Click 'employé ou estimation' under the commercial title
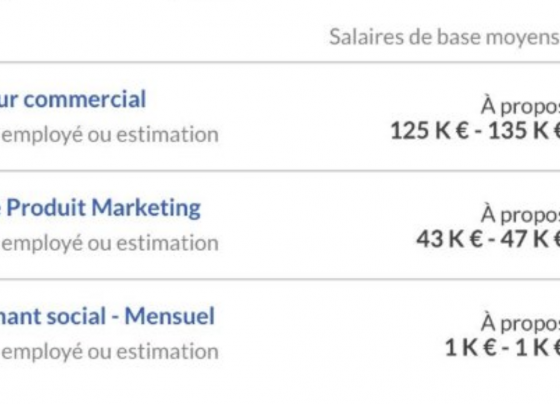The image size is (560, 404). [x=110, y=135]
